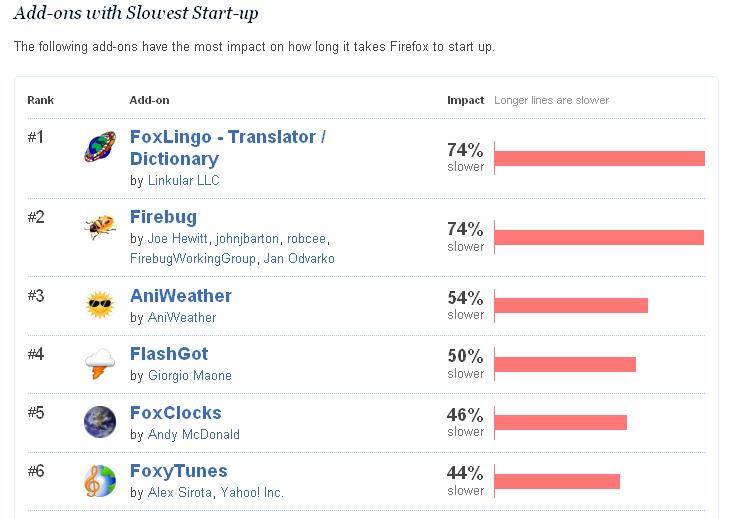The width and height of the screenshot is (731, 519).
Task: Click the AniWeather sun icon
Action: (x=99, y=304)
